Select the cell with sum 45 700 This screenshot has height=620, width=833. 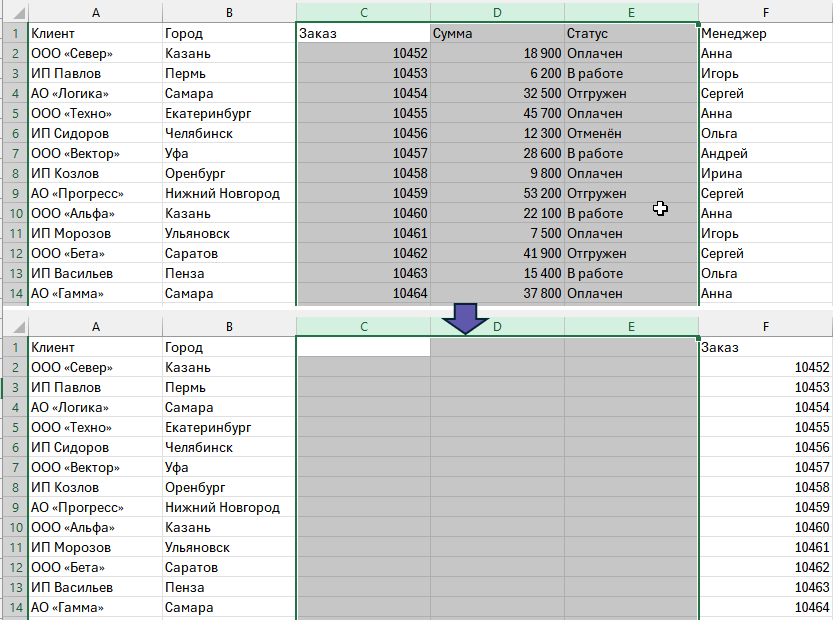(x=497, y=113)
